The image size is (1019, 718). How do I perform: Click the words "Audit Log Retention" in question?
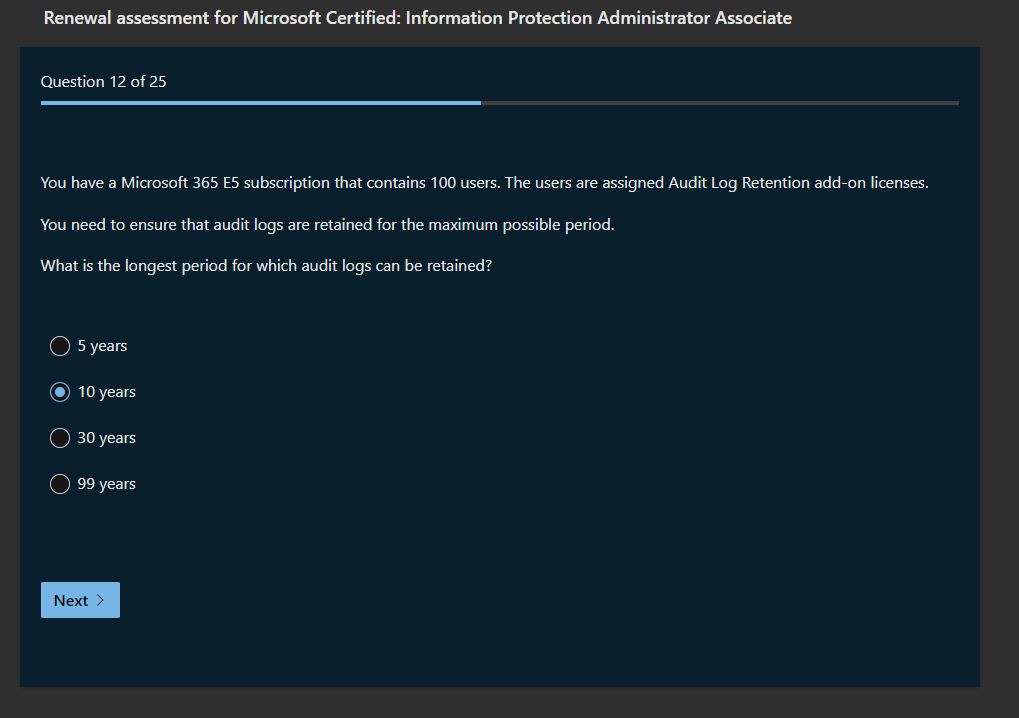click(x=738, y=183)
